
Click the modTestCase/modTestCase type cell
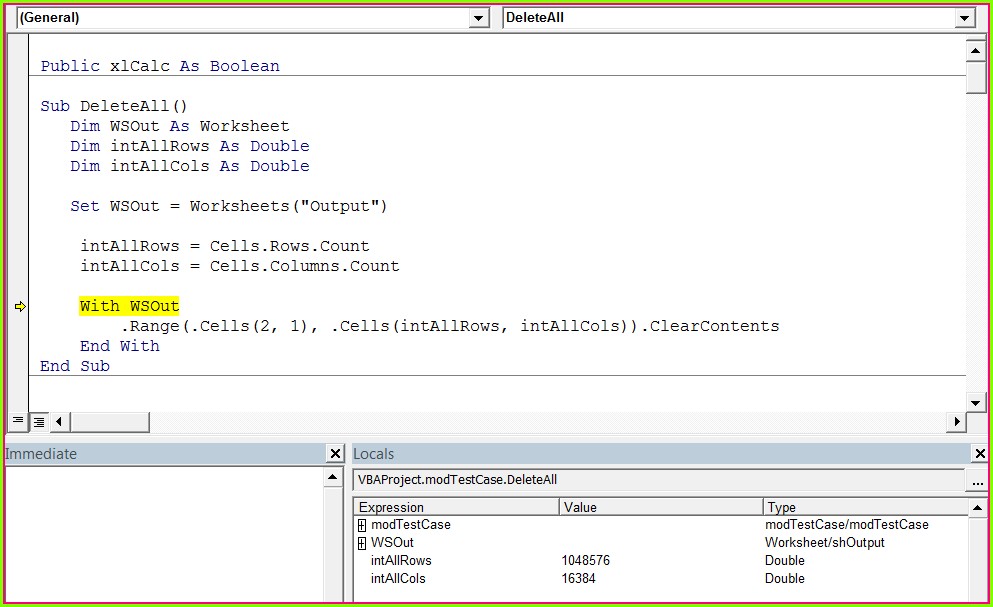(x=847, y=525)
